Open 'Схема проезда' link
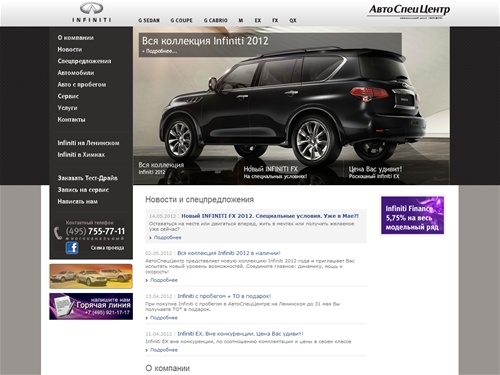The image size is (500, 375). (x=107, y=248)
